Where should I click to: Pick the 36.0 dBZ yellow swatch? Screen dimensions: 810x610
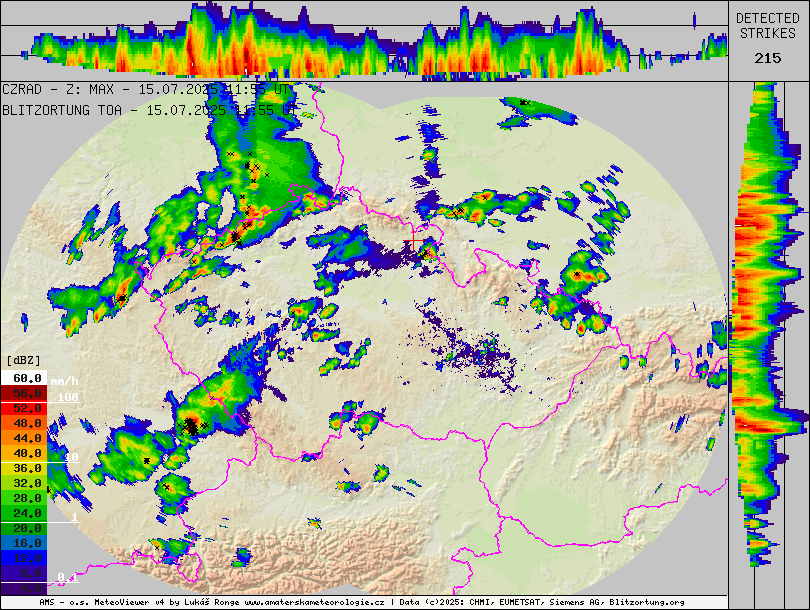pyautogui.click(x=24, y=468)
